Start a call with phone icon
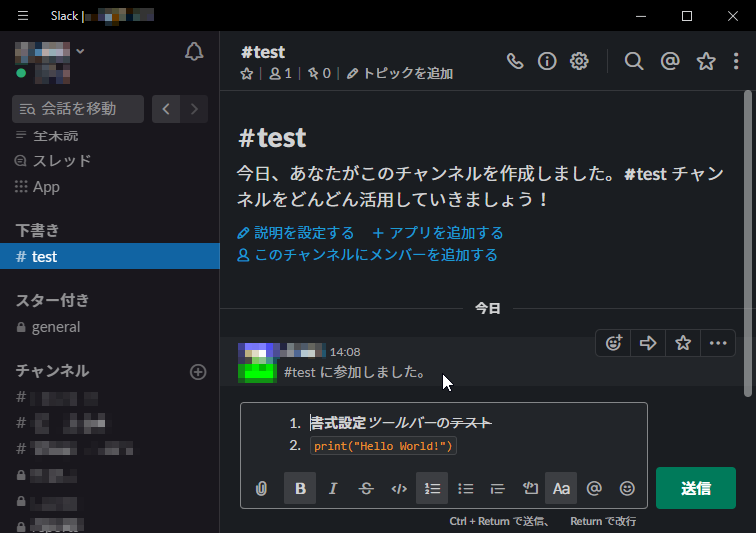 (515, 61)
